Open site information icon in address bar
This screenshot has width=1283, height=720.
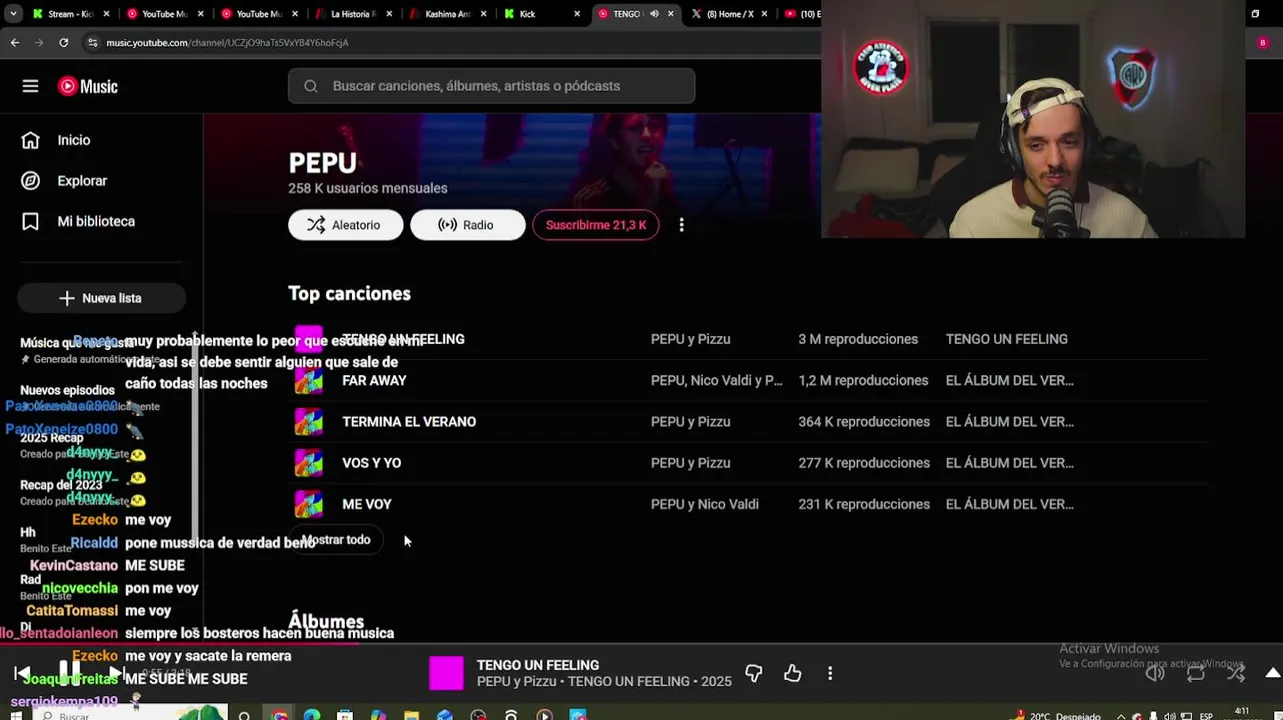(x=92, y=43)
